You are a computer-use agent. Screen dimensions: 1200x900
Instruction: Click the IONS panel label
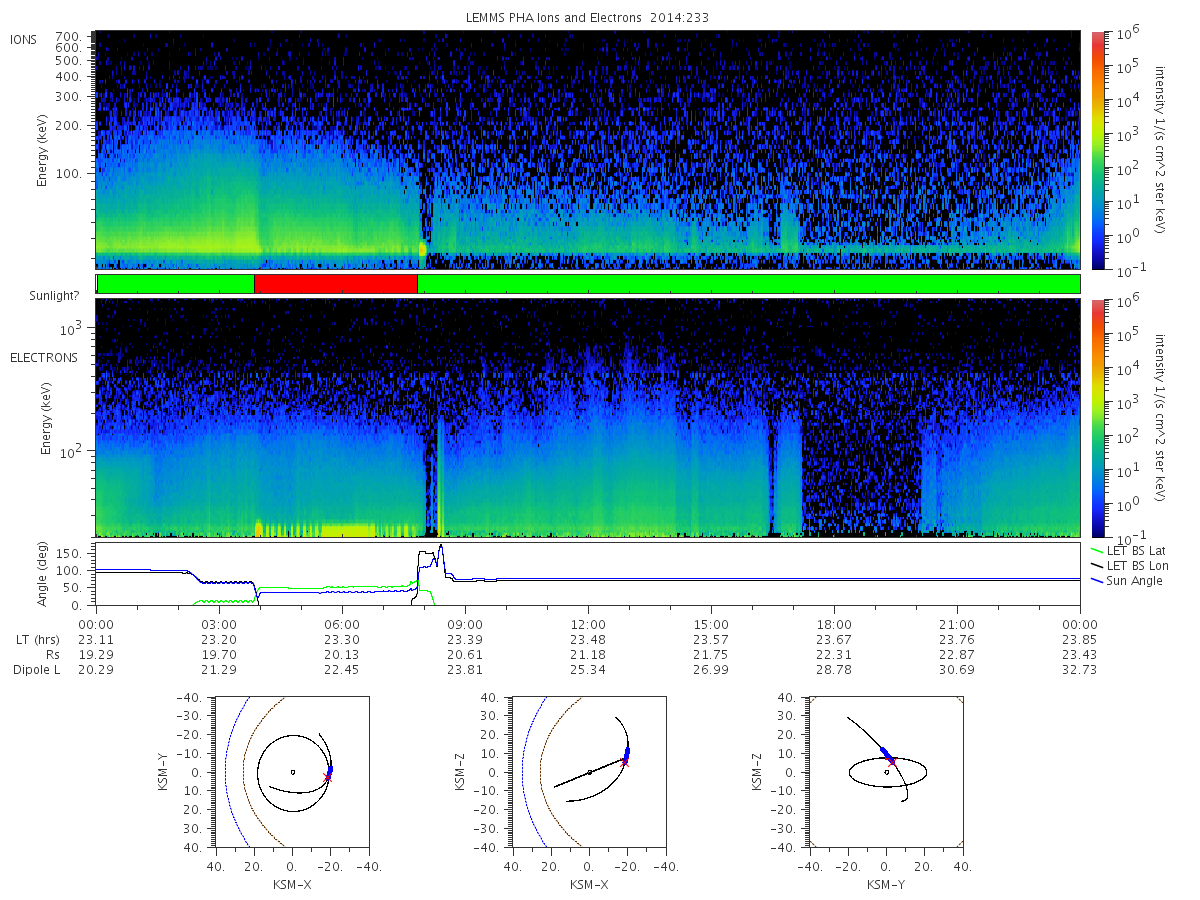tap(24, 40)
